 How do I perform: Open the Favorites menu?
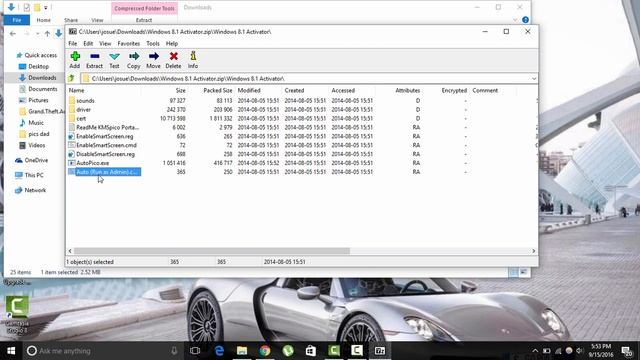click(129, 43)
